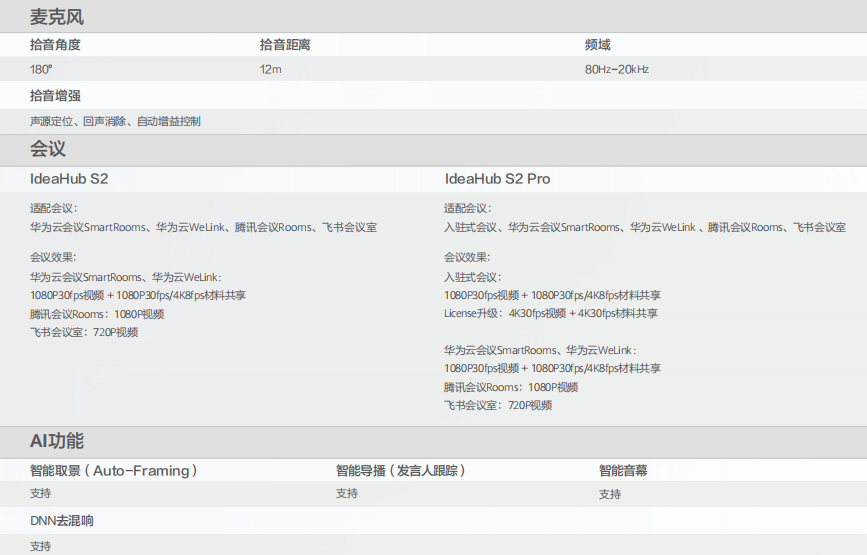Click 支持 under 智能取景
The image size is (867, 555).
[x=40, y=493]
